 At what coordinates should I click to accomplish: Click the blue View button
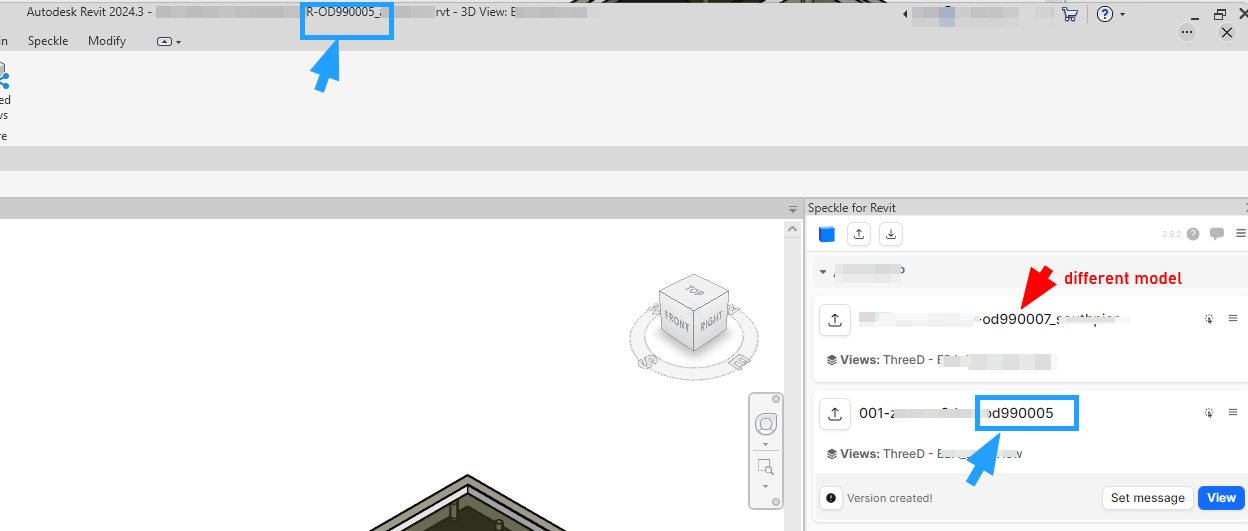click(x=1221, y=498)
